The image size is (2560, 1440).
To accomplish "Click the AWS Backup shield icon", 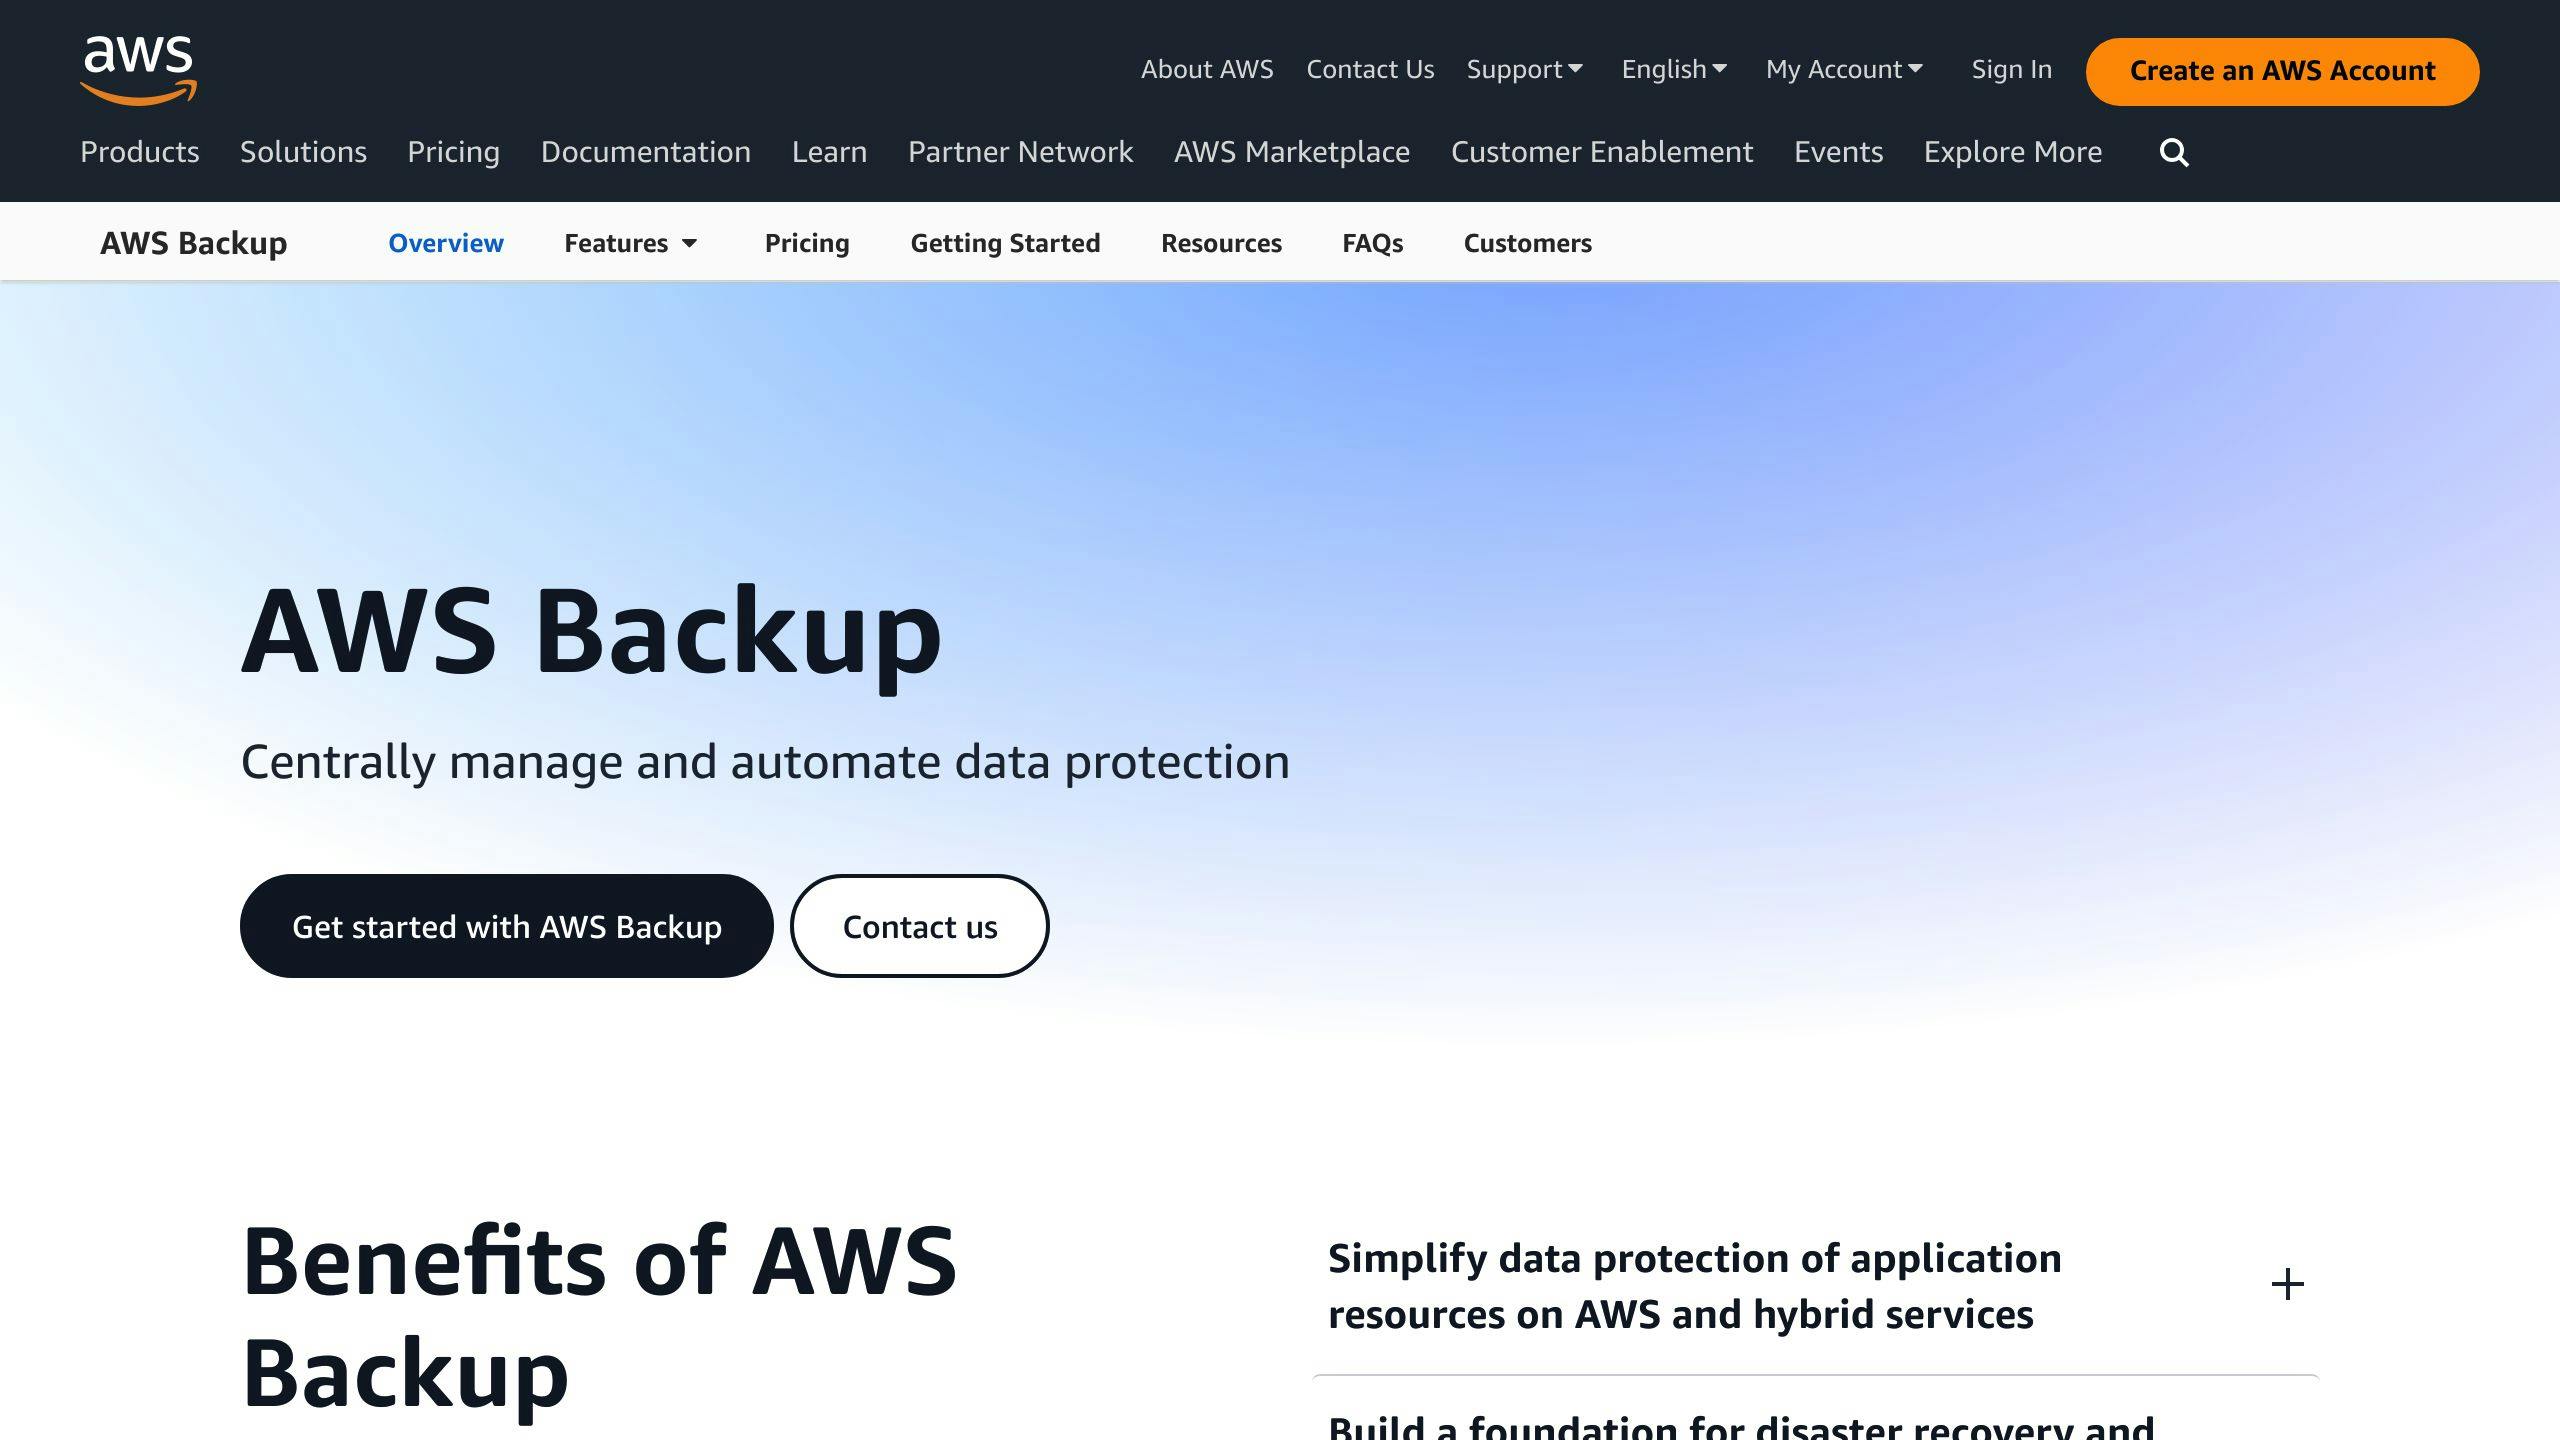I will coord(193,241).
